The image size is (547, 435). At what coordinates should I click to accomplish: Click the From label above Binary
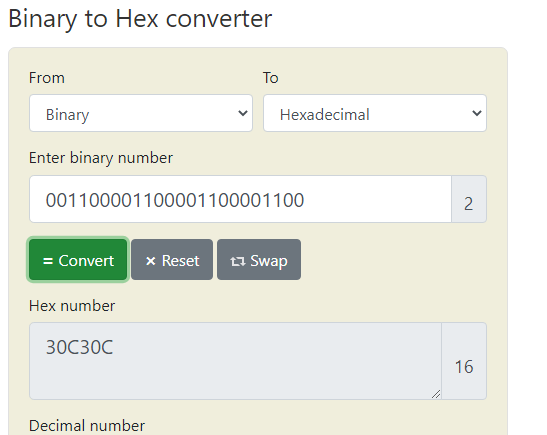point(47,78)
